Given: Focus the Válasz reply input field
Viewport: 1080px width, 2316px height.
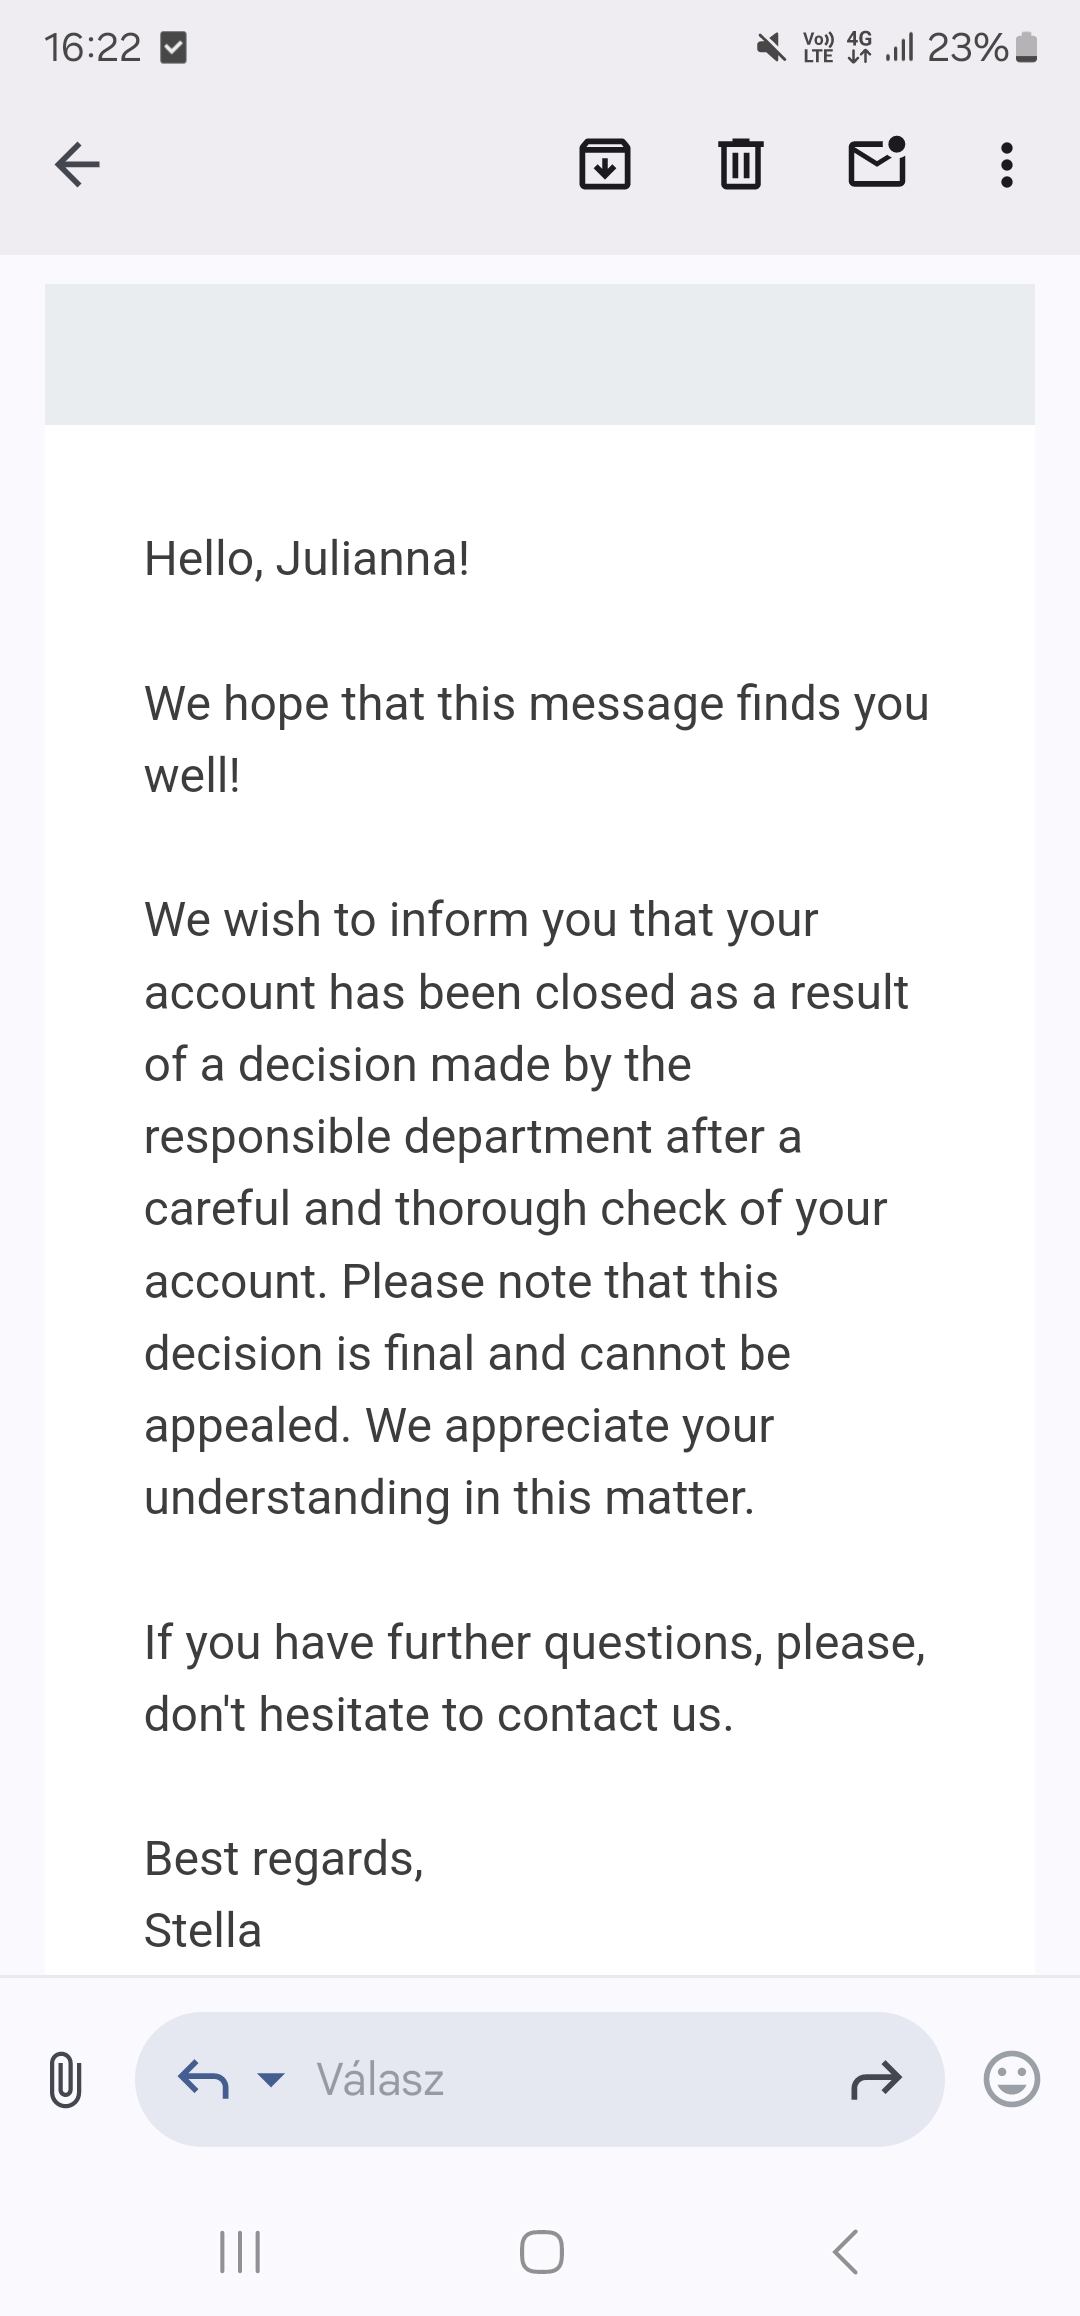Looking at the screenshot, I should pos(540,2079).
